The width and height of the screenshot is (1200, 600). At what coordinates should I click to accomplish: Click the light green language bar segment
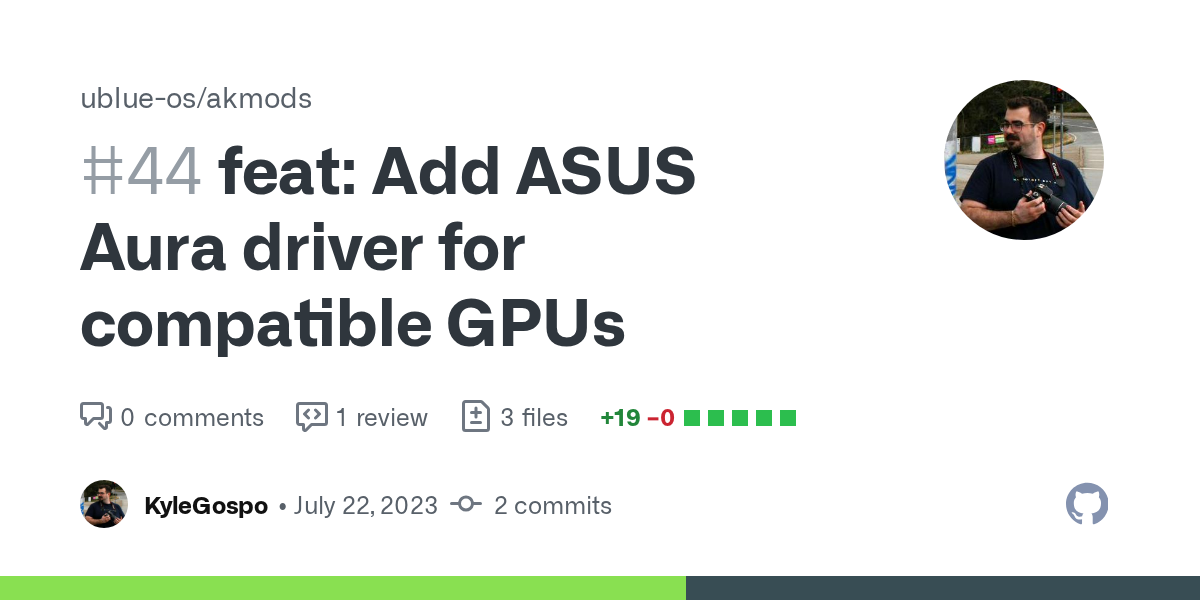point(342,588)
